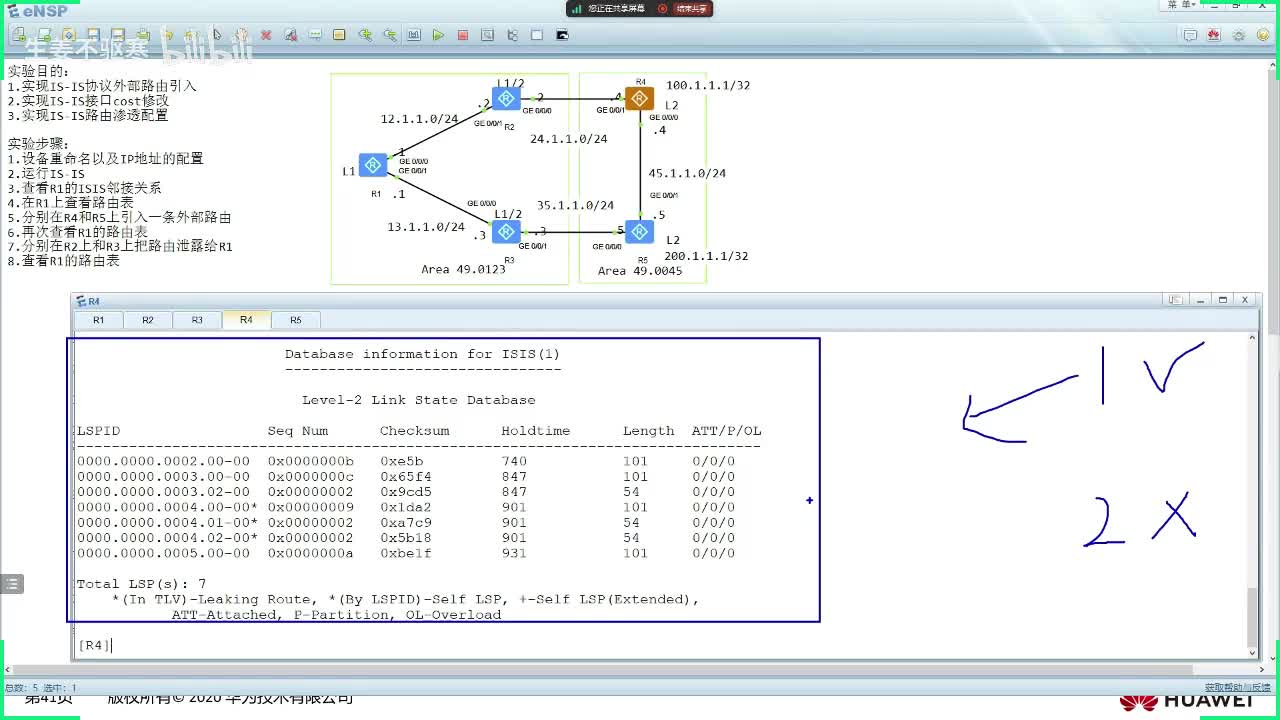Click the yellow text note icon
This screenshot has height=720, width=1280.
(339, 35)
